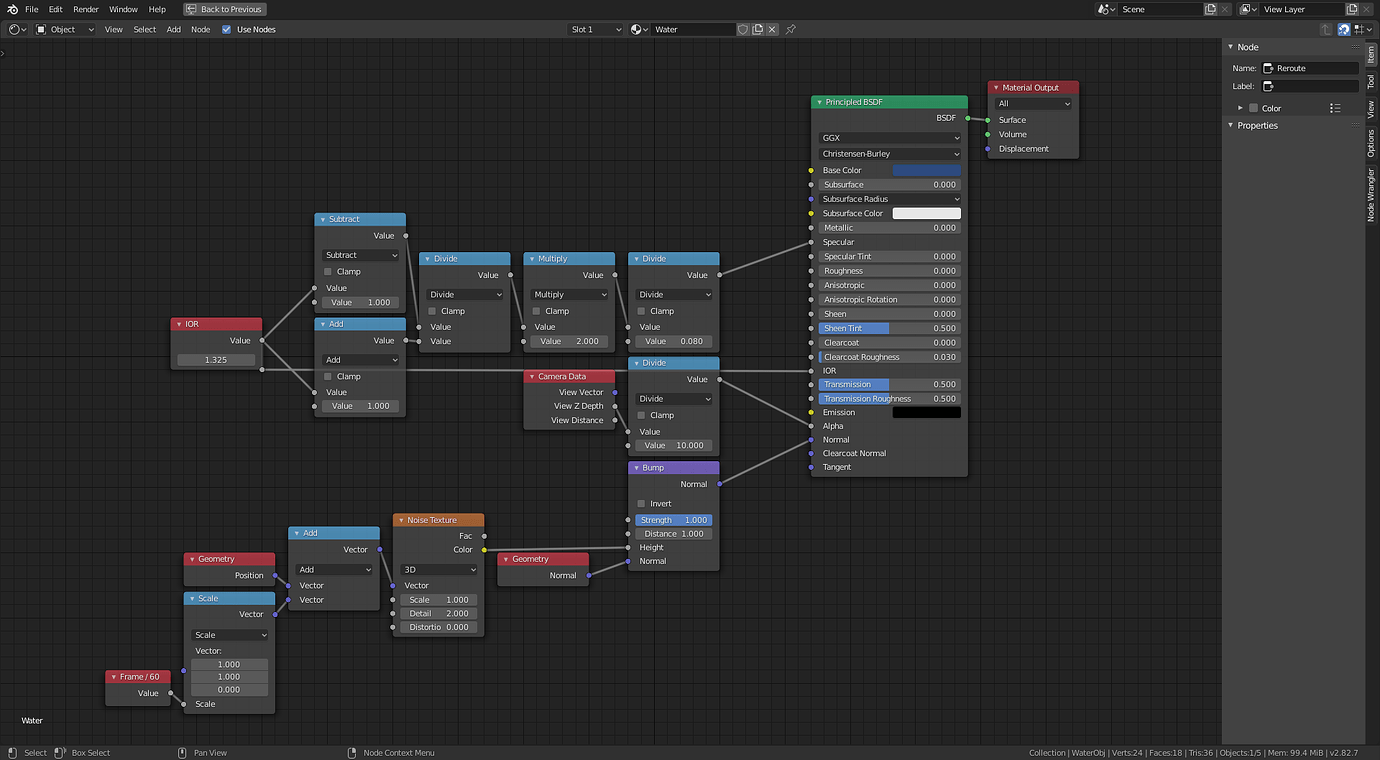Toggle the Use Nodes checkbox
This screenshot has height=760, width=1380.
[226, 29]
